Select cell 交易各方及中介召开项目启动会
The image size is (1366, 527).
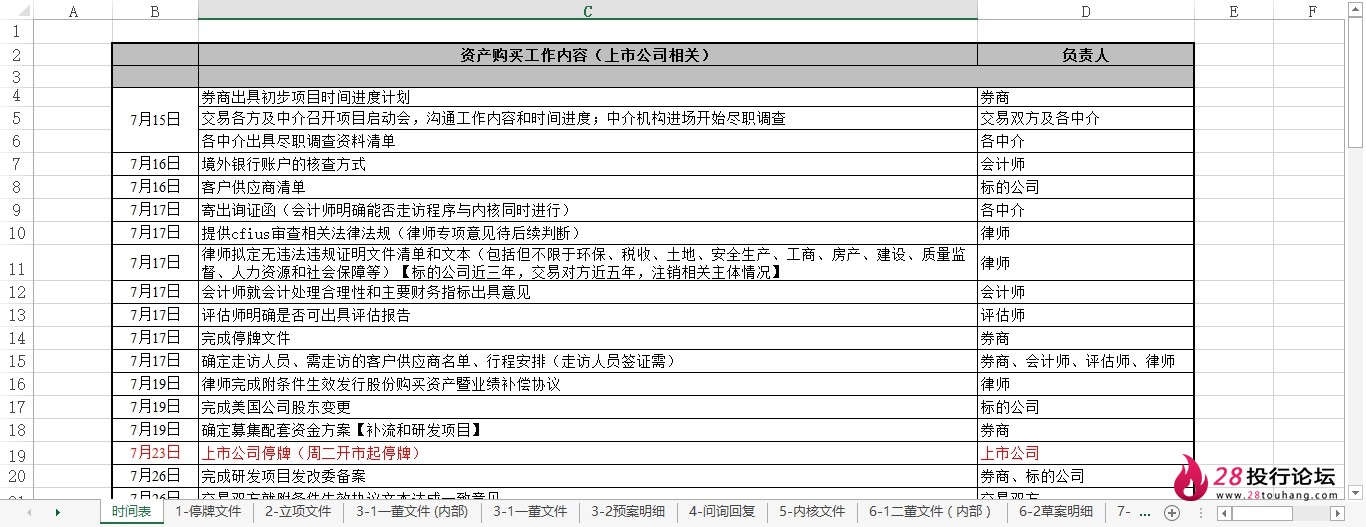588,118
